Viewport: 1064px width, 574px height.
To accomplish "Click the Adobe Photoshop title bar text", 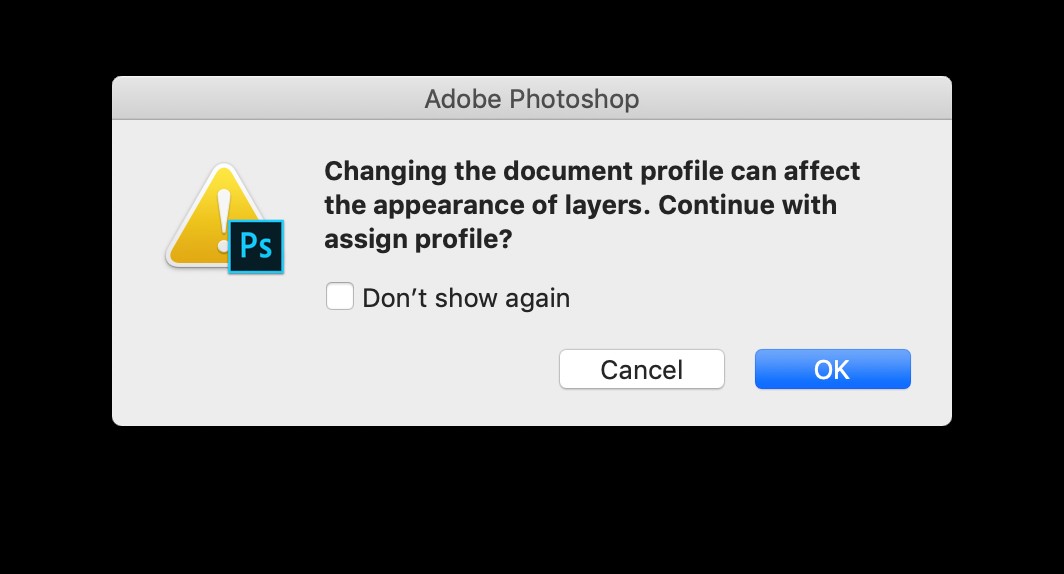I will (x=532, y=99).
